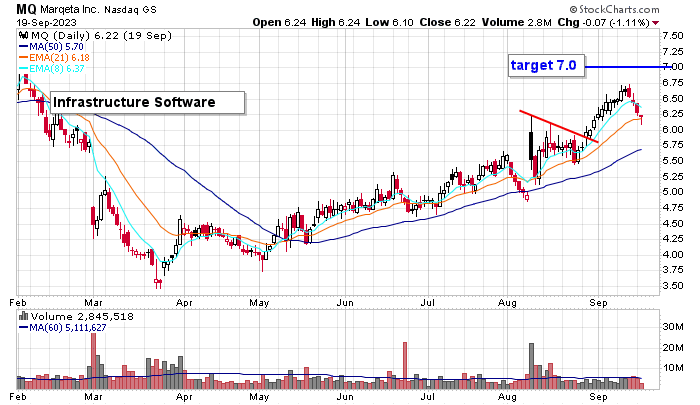Click the 20M volume axis label
This screenshot has width=700, height=405.
click(x=673, y=347)
